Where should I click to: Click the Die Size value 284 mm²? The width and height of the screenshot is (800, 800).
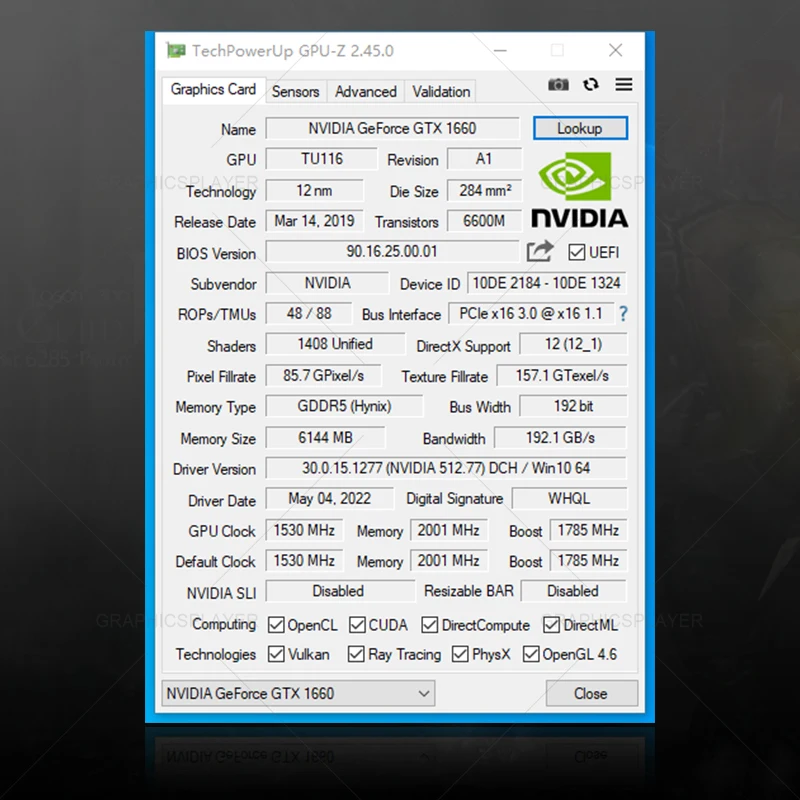click(484, 191)
